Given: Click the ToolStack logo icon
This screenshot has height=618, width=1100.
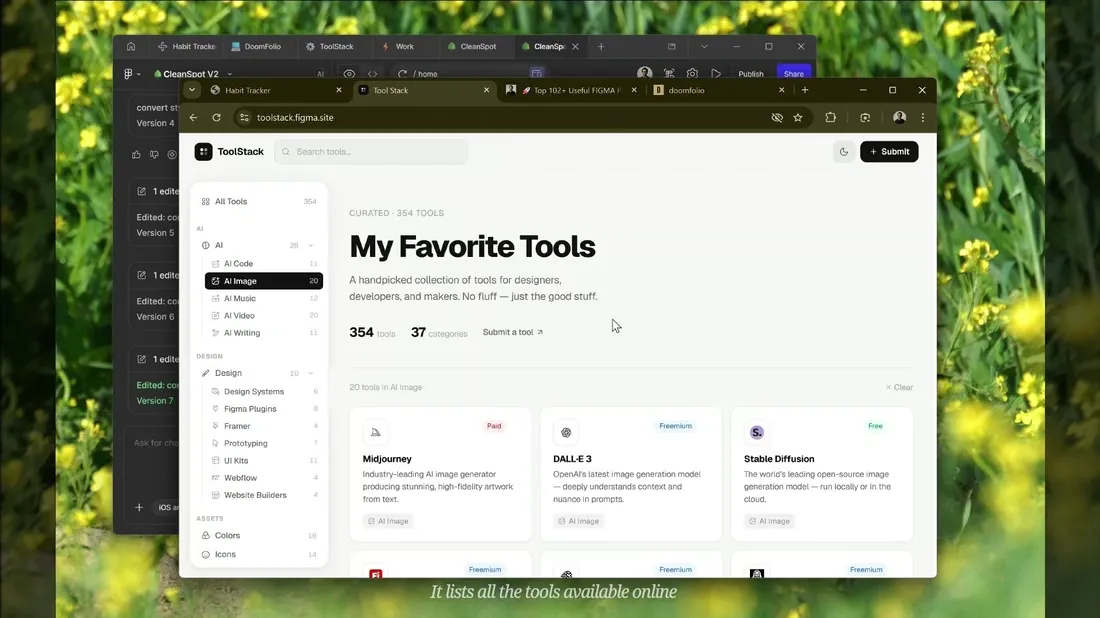Looking at the screenshot, I should pyautogui.click(x=203, y=152).
